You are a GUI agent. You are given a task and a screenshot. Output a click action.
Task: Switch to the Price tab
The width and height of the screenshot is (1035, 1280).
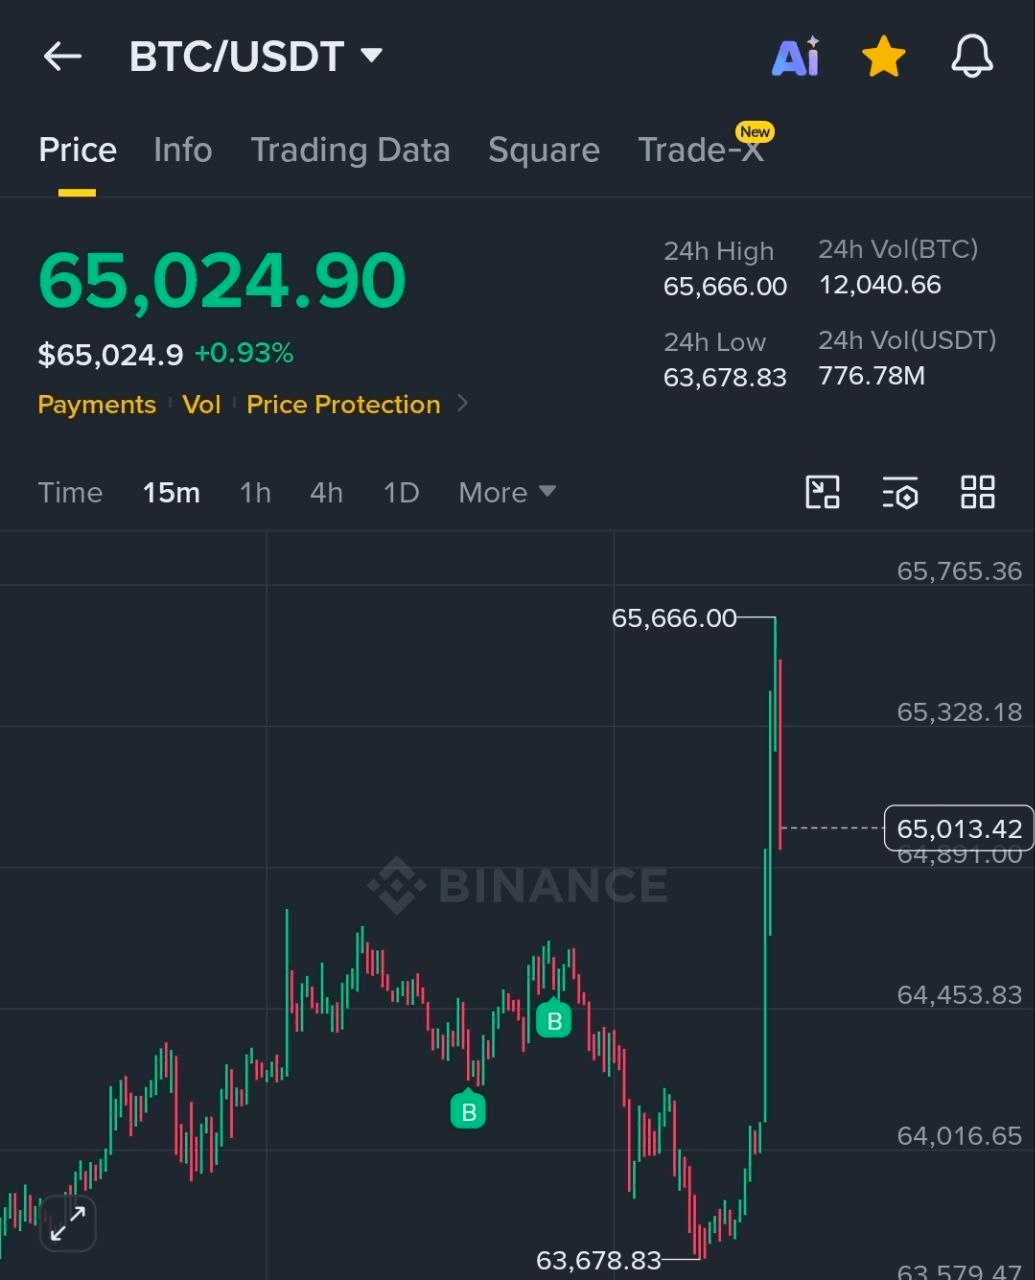(77, 150)
